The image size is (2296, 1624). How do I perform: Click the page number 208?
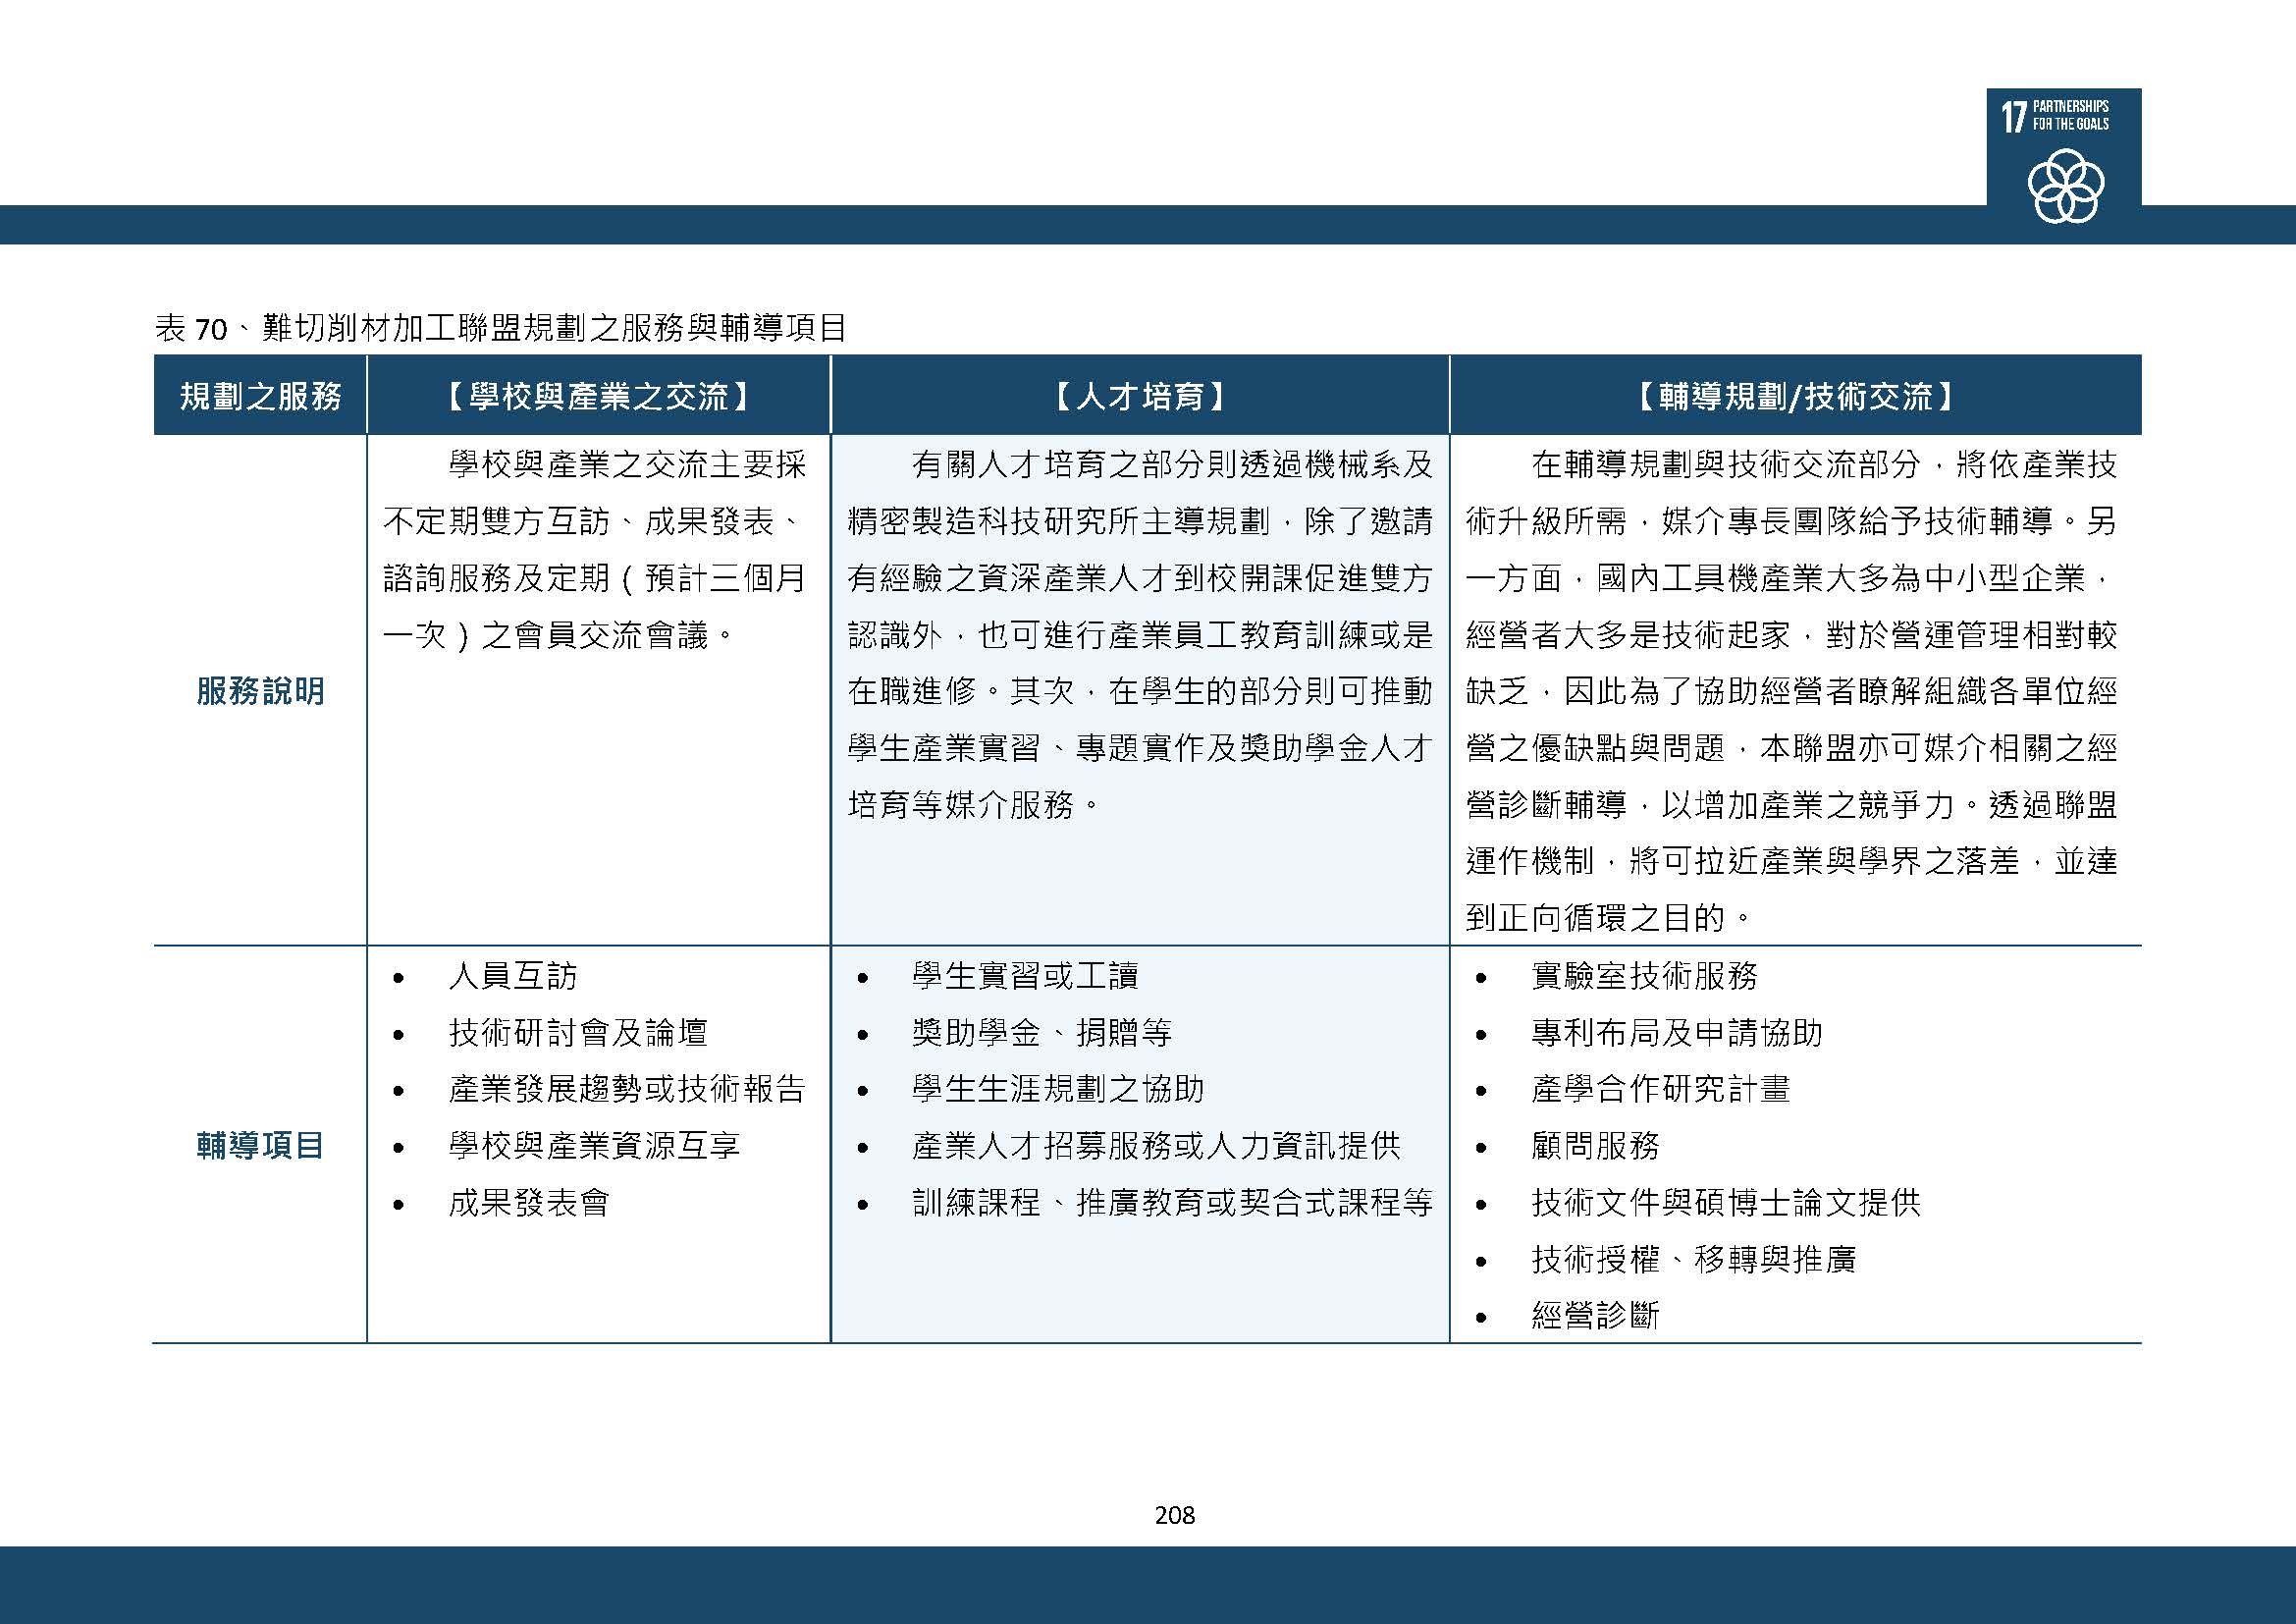click(1175, 1515)
